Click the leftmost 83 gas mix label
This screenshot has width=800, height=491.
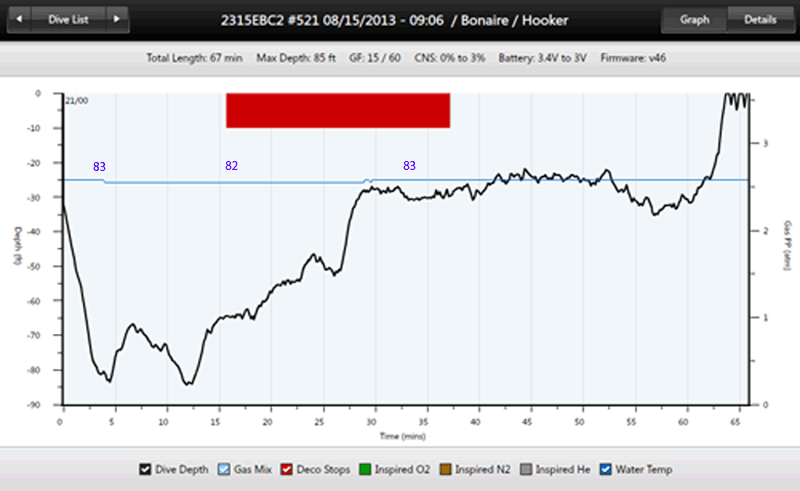click(x=99, y=166)
